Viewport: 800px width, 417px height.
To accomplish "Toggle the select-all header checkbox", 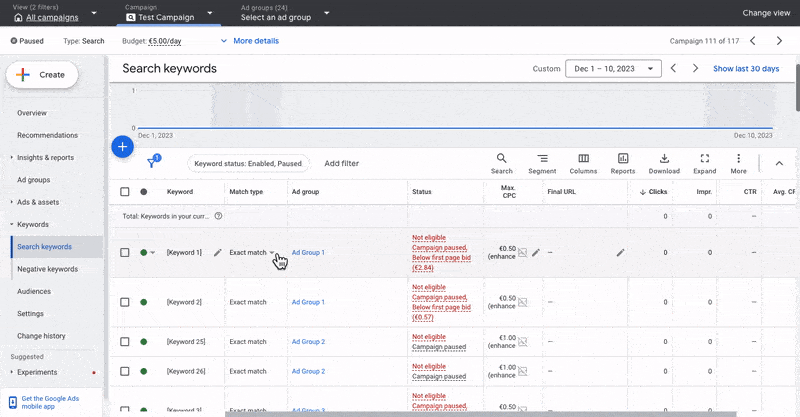I will click(x=125, y=191).
